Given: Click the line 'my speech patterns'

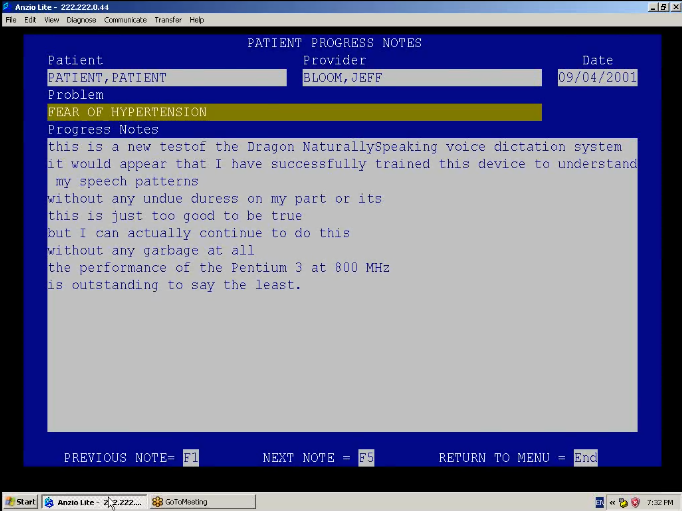Looking at the screenshot, I should point(127,181).
